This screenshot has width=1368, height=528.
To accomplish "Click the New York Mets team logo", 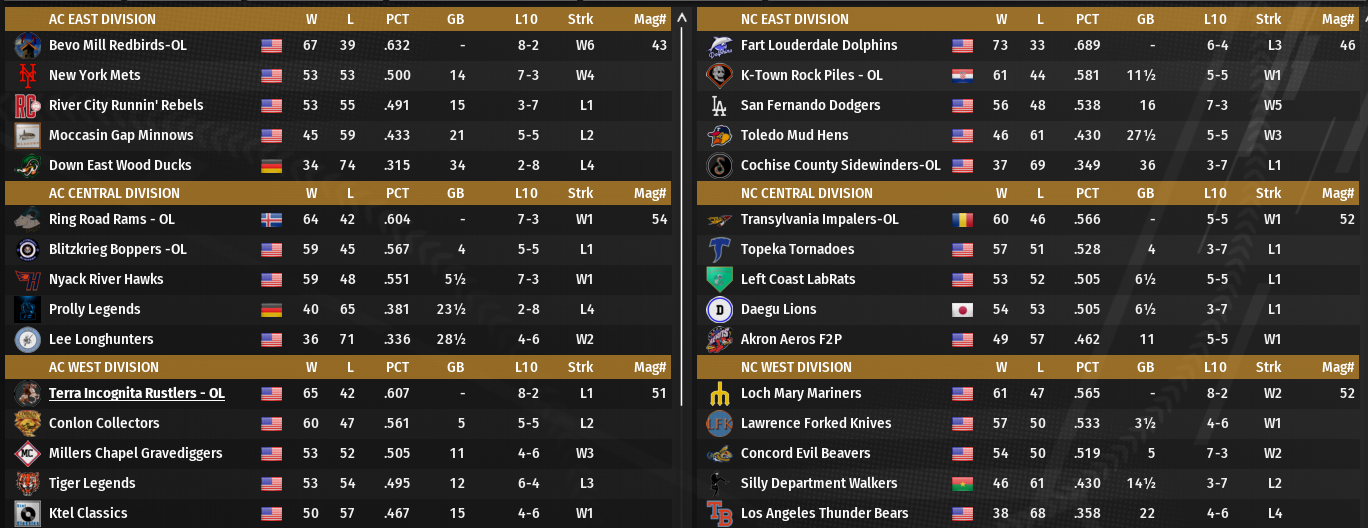I will pyautogui.click(x=27, y=75).
